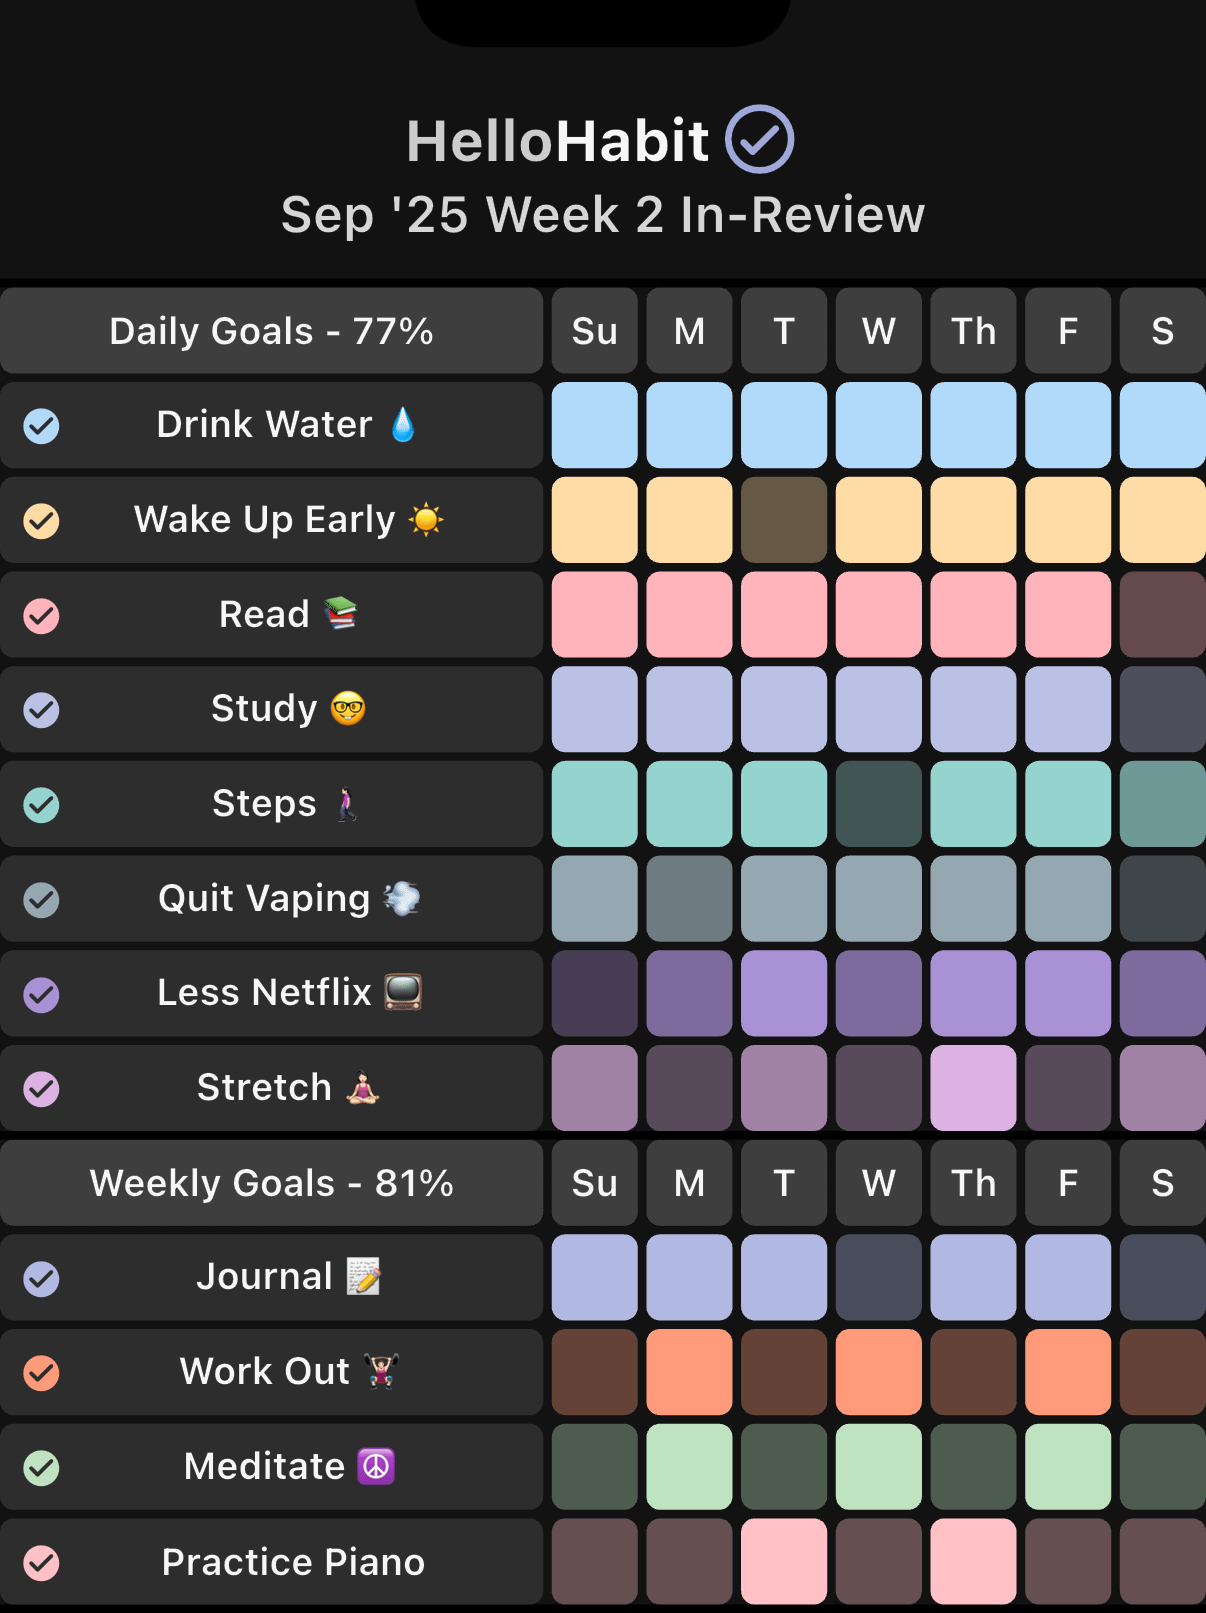Toggle the Drink Water checkmark circle
1206x1613 pixels.
coord(42,426)
